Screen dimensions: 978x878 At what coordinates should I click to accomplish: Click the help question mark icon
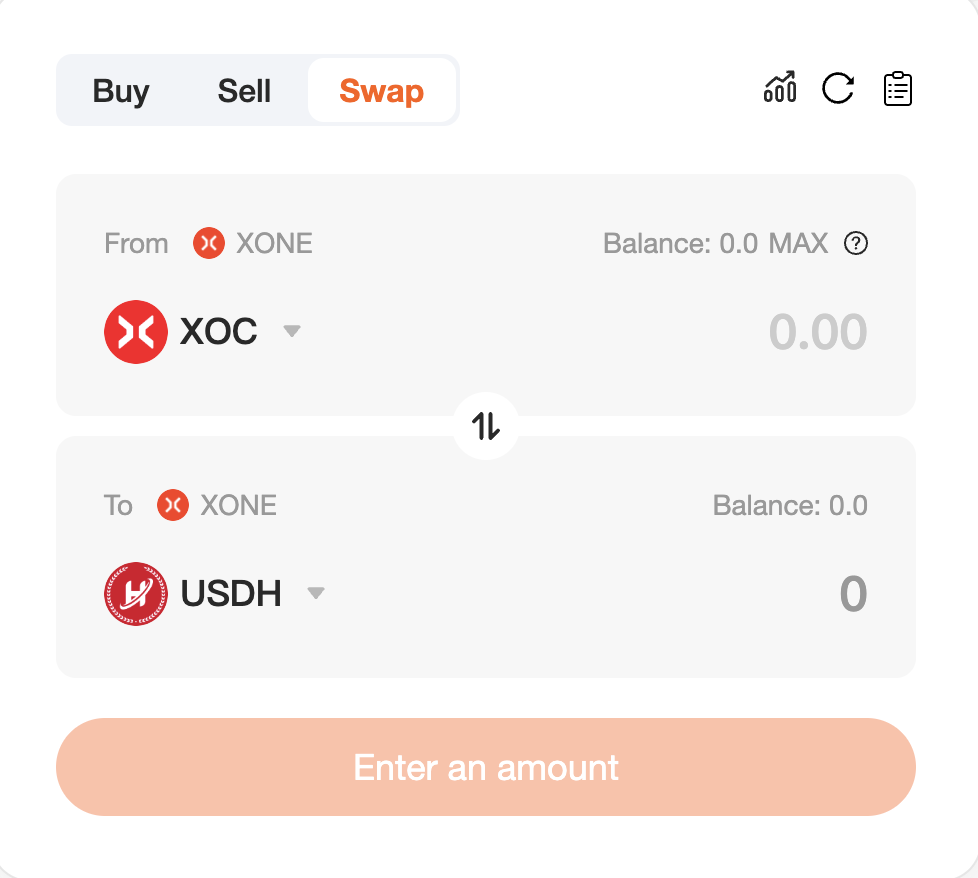coord(856,243)
